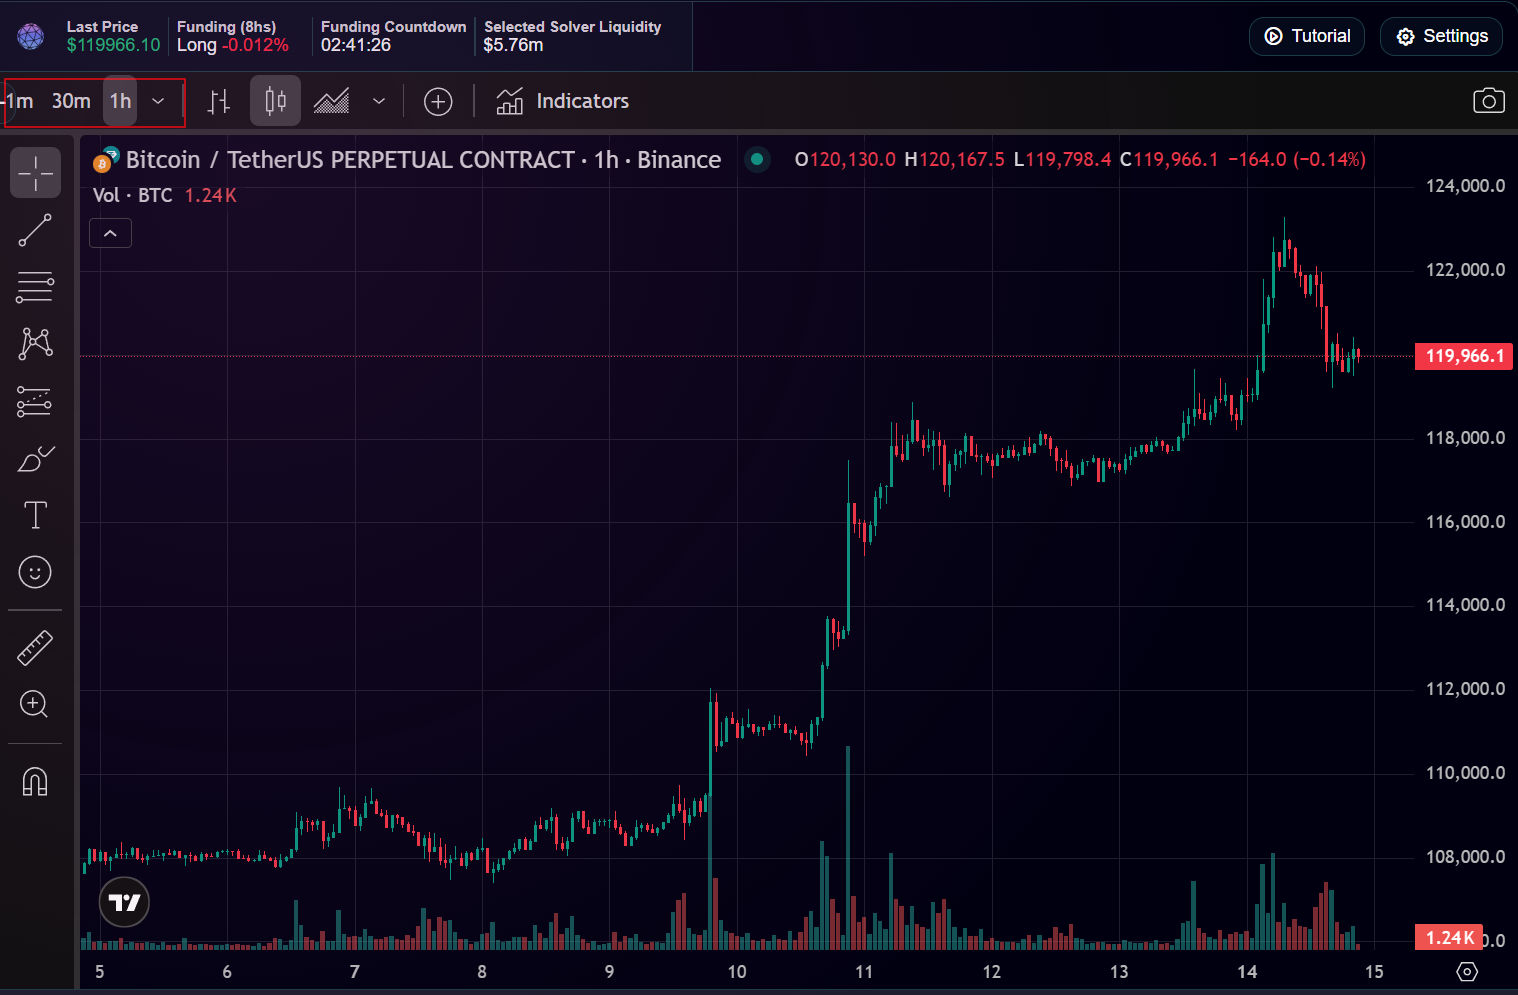Take a chart snapshot with camera
The image size is (1518, 995).
(1488, 101)
